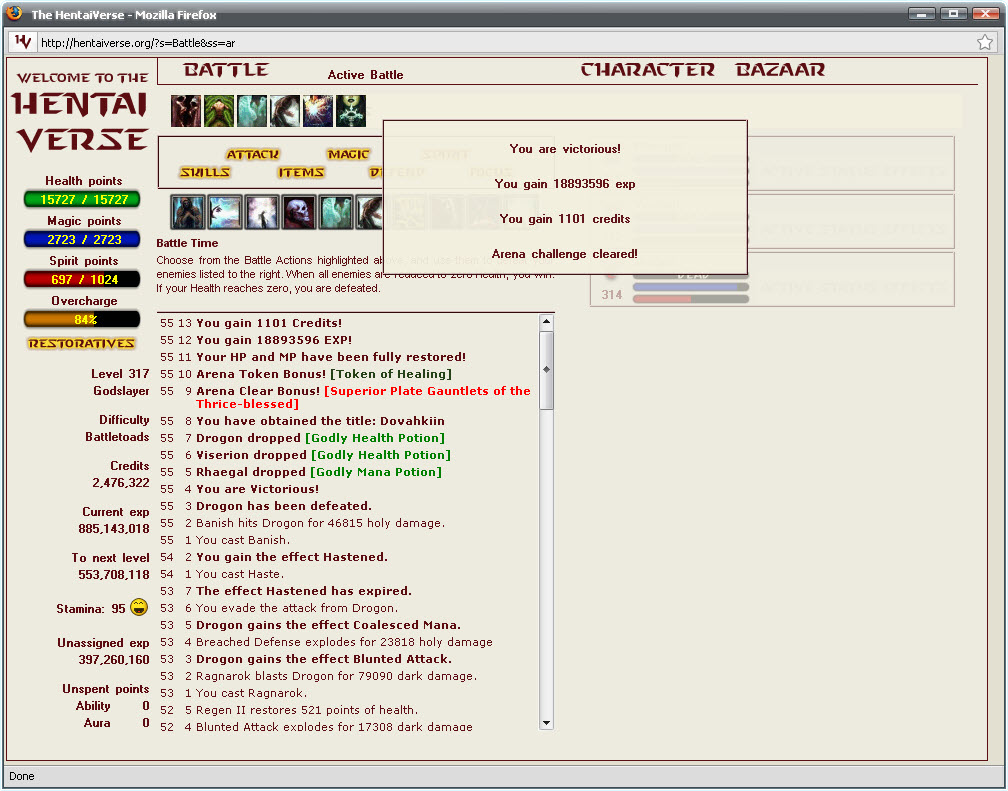
Task: Use the blue sky bird quickbar spell
Action: coord(225,212)
